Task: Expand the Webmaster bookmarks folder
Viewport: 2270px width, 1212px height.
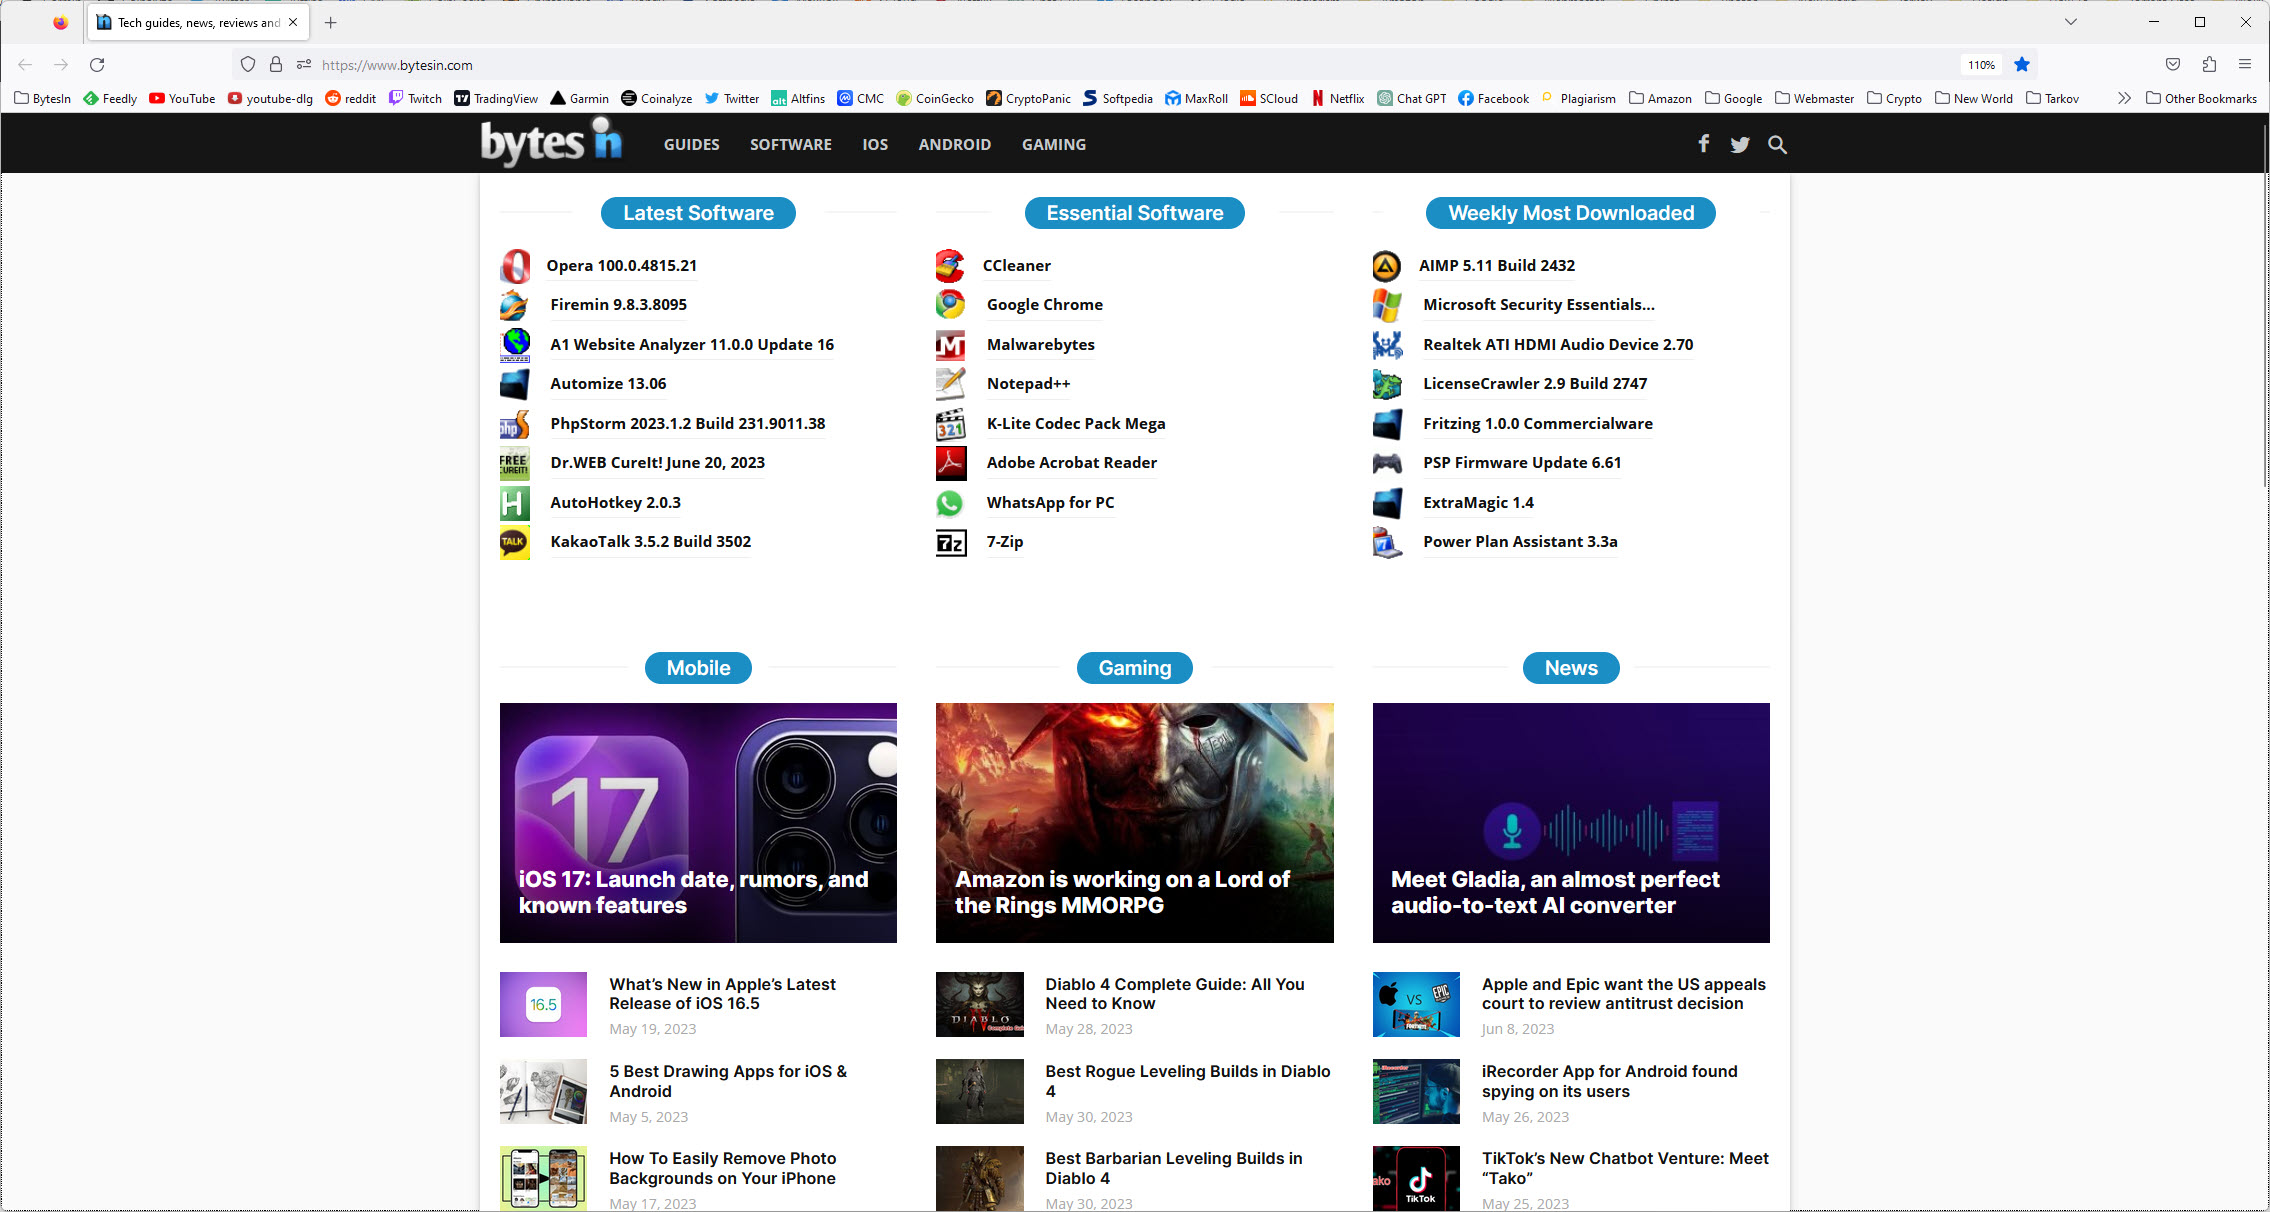Action: 1814,98
